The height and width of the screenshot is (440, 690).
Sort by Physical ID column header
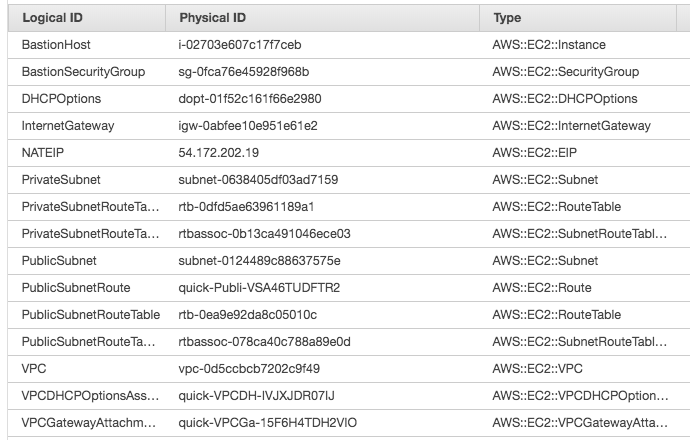pos(322,18)
